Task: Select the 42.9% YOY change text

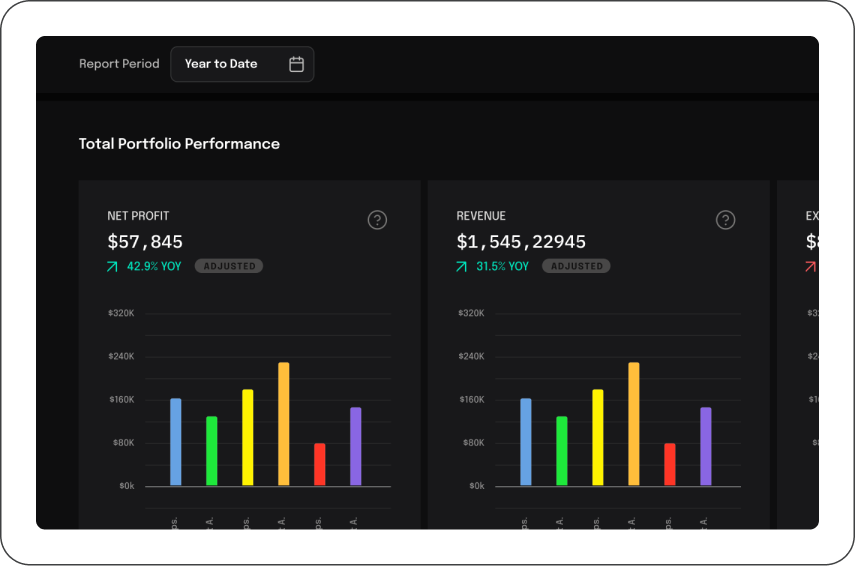Action: (154, 267)
